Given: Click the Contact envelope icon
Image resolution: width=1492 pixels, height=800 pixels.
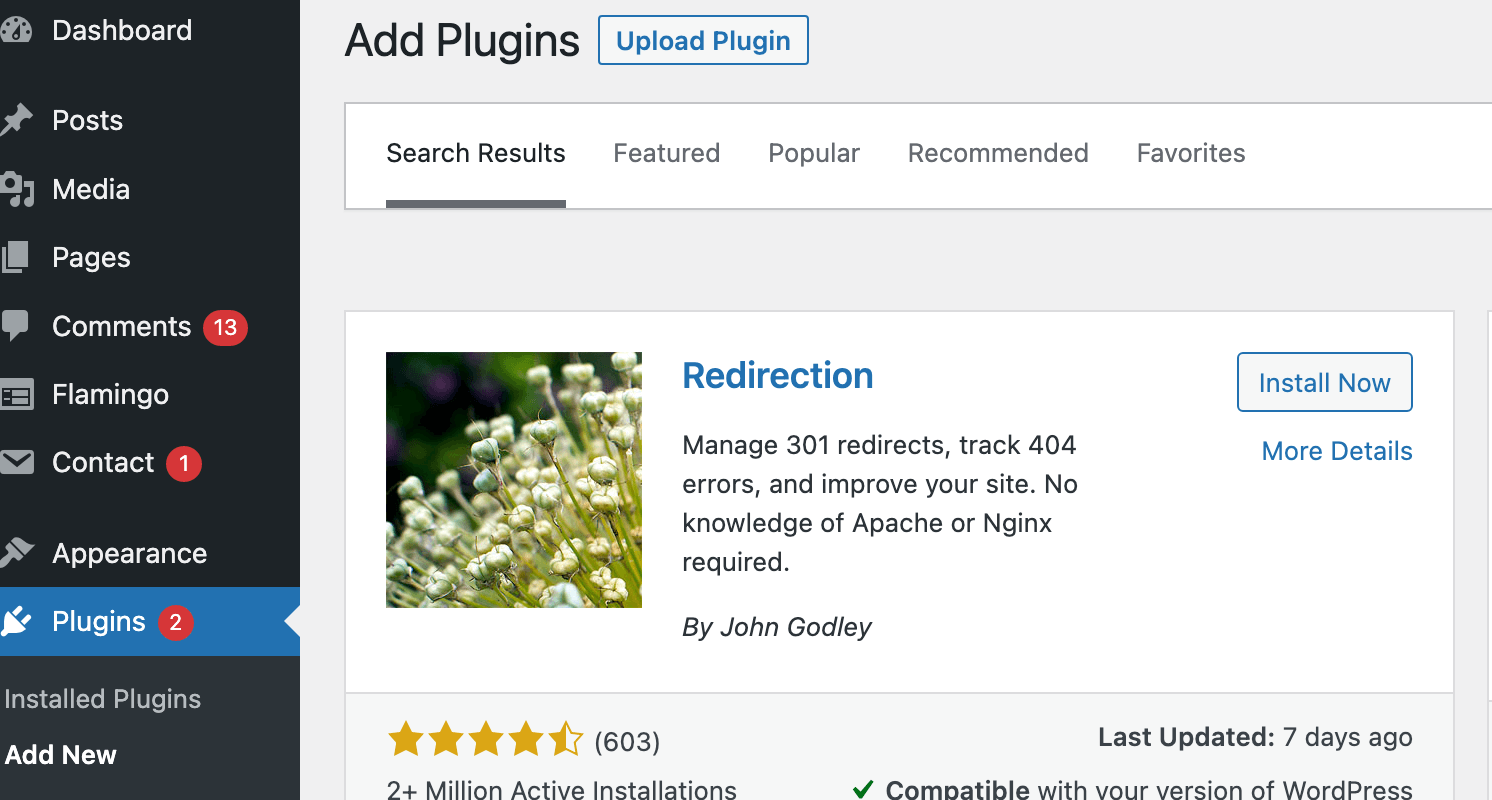Looking at the screenshot, I should pyautogui.click(x=16, y=463).
